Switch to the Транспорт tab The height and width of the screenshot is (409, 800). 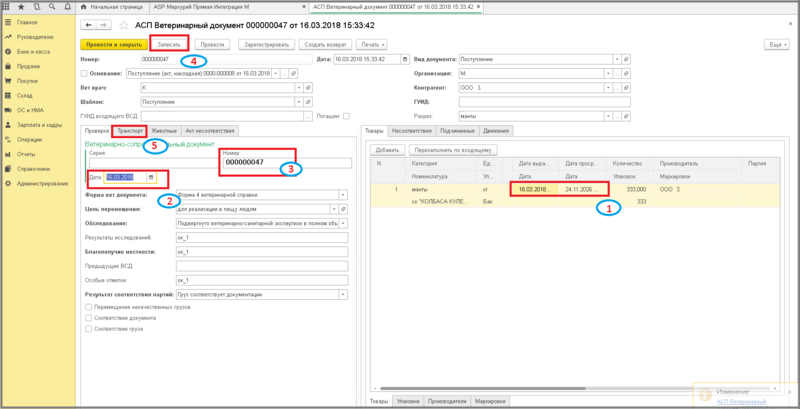coord(130,131)
